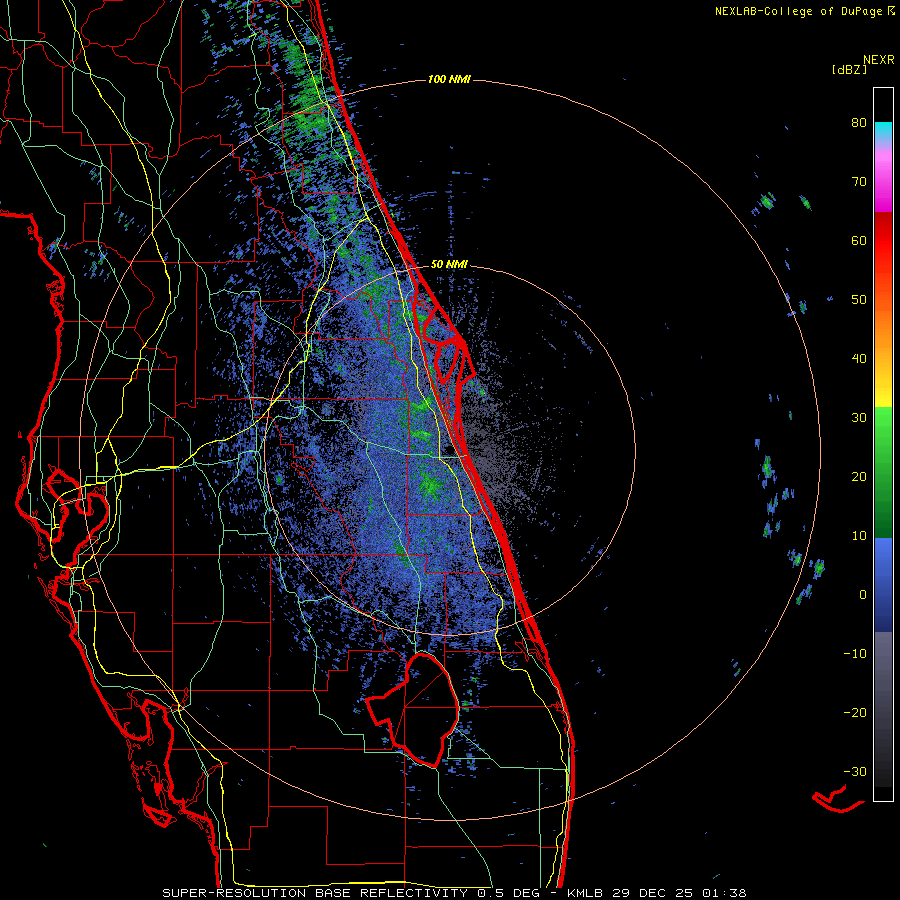This screenshot has height=900, width=900.
Task: Click the 0 value on dBZ scale
Action: click(x=863, y=595)
